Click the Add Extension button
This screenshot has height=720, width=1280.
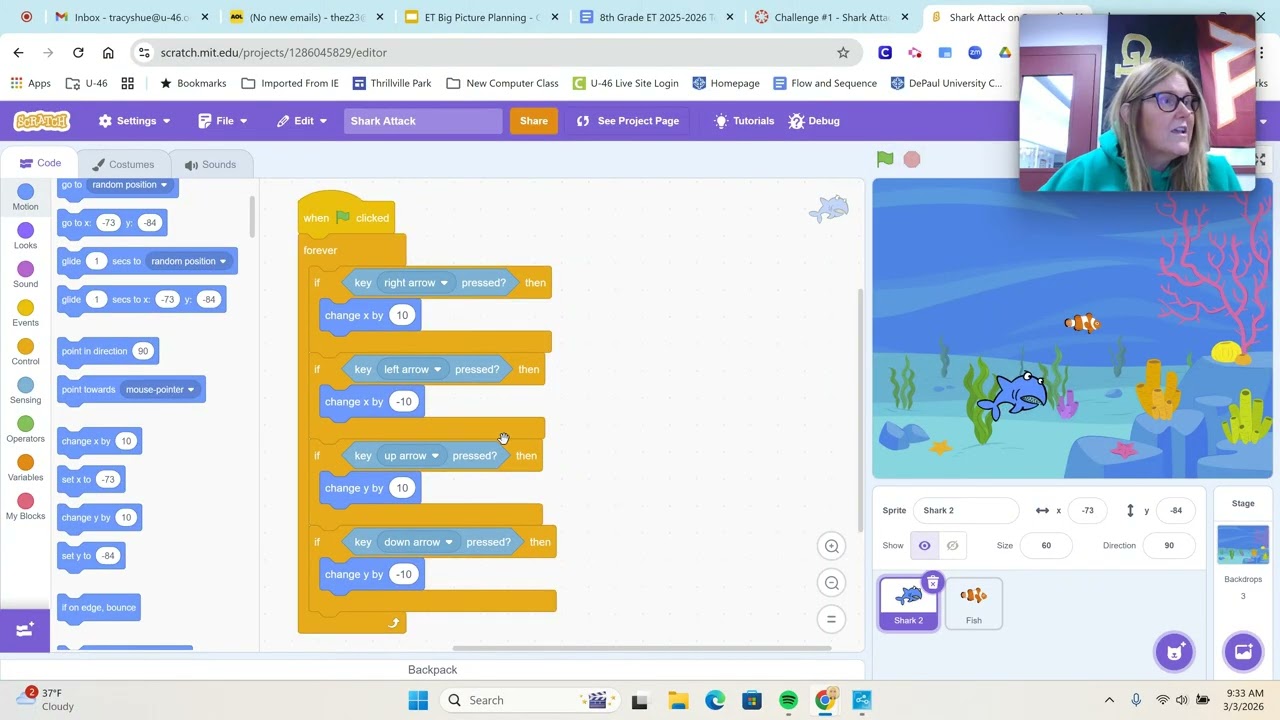25,629
